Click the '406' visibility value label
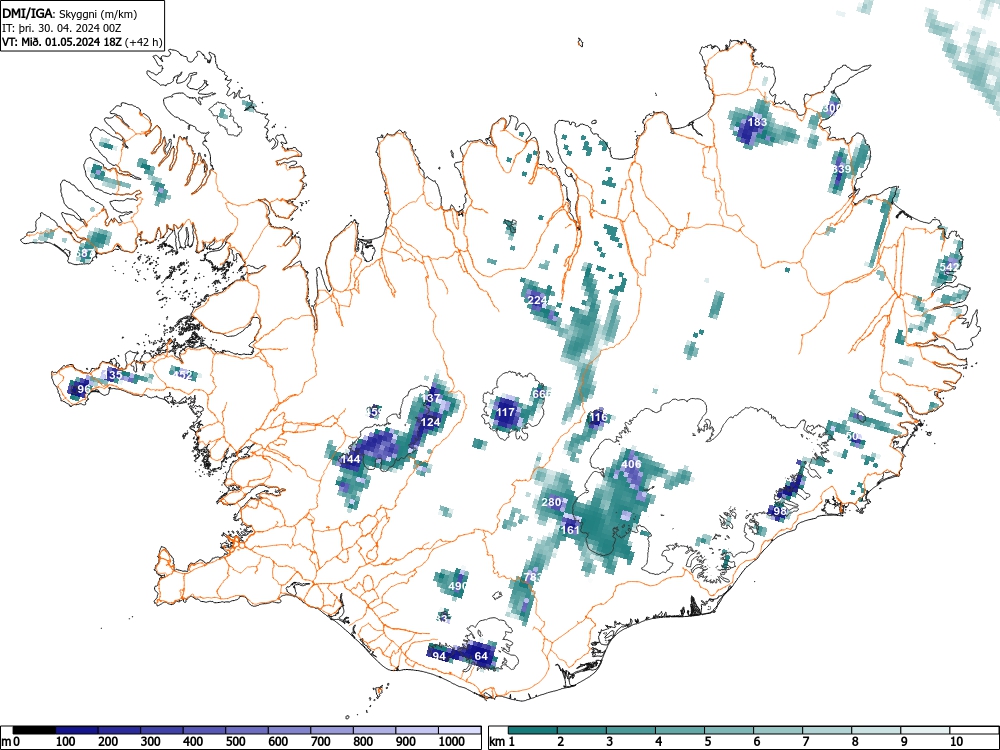 point(631,464)
